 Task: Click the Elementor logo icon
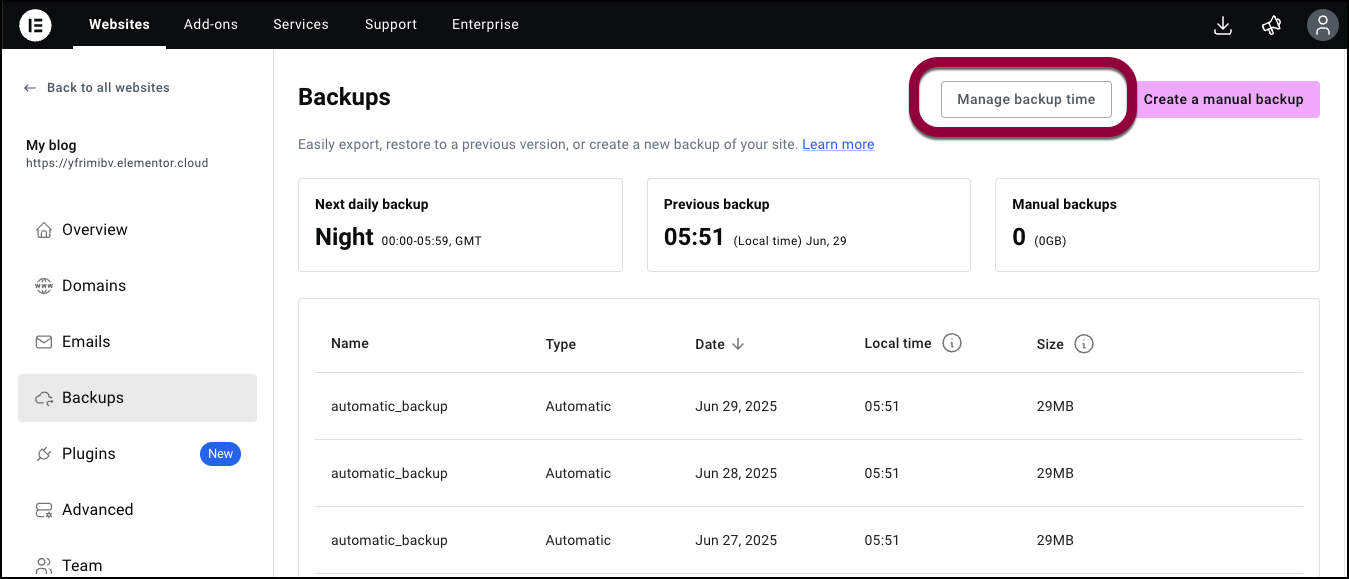tap(36, 24)
